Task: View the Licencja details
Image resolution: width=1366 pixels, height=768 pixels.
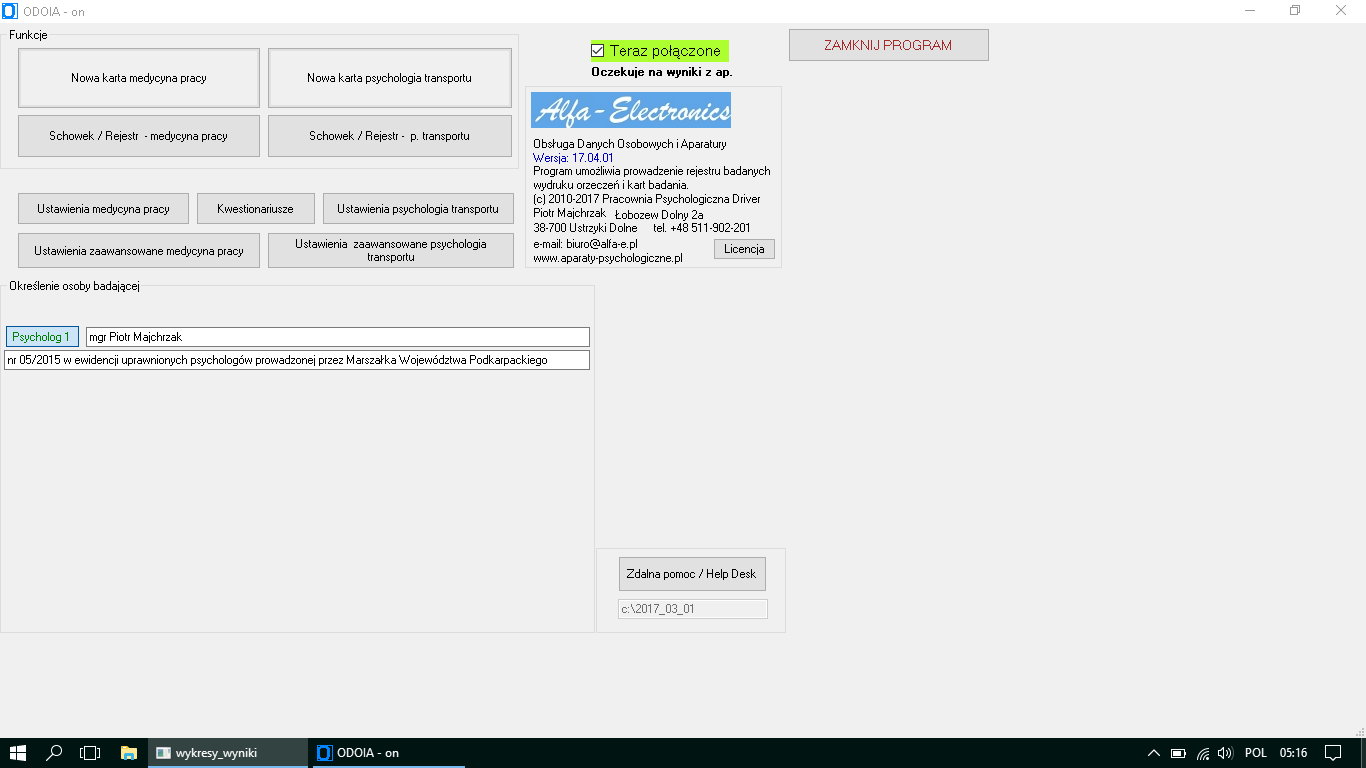Action: 744,249
